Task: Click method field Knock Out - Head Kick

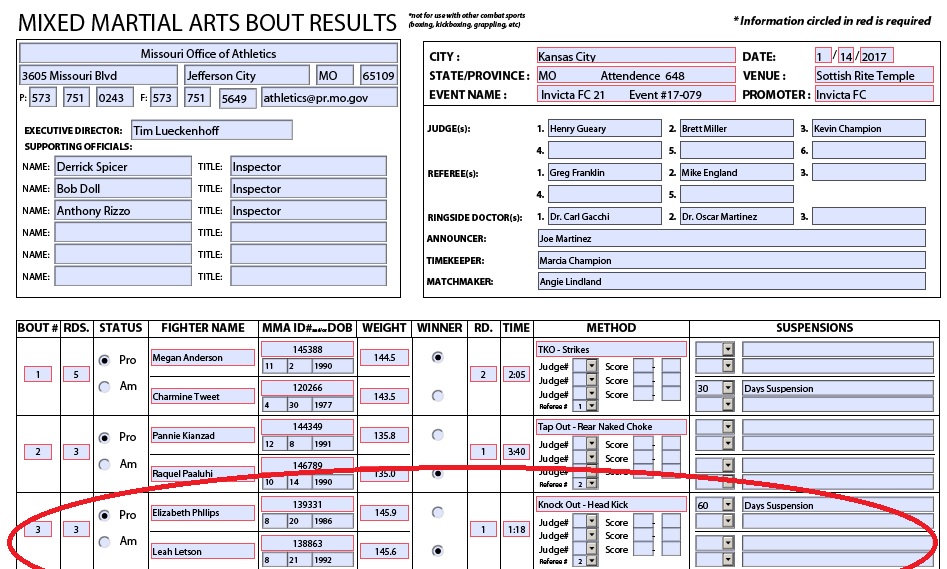Action: coord(611,504)
